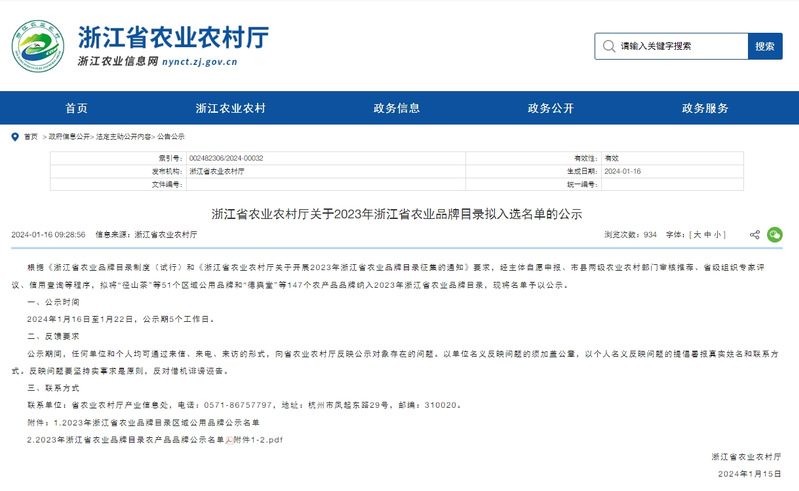This screenshot has width=799, height=491.
Task: Click the timestamp 2024-01-16 09:28:56
Action: [x=48, y=235]
